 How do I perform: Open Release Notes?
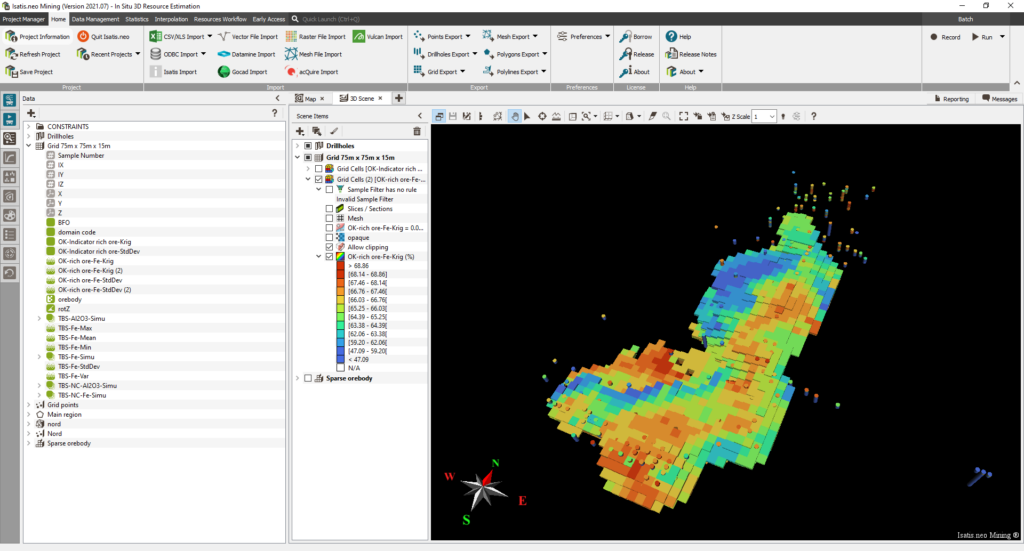point(691,54)
